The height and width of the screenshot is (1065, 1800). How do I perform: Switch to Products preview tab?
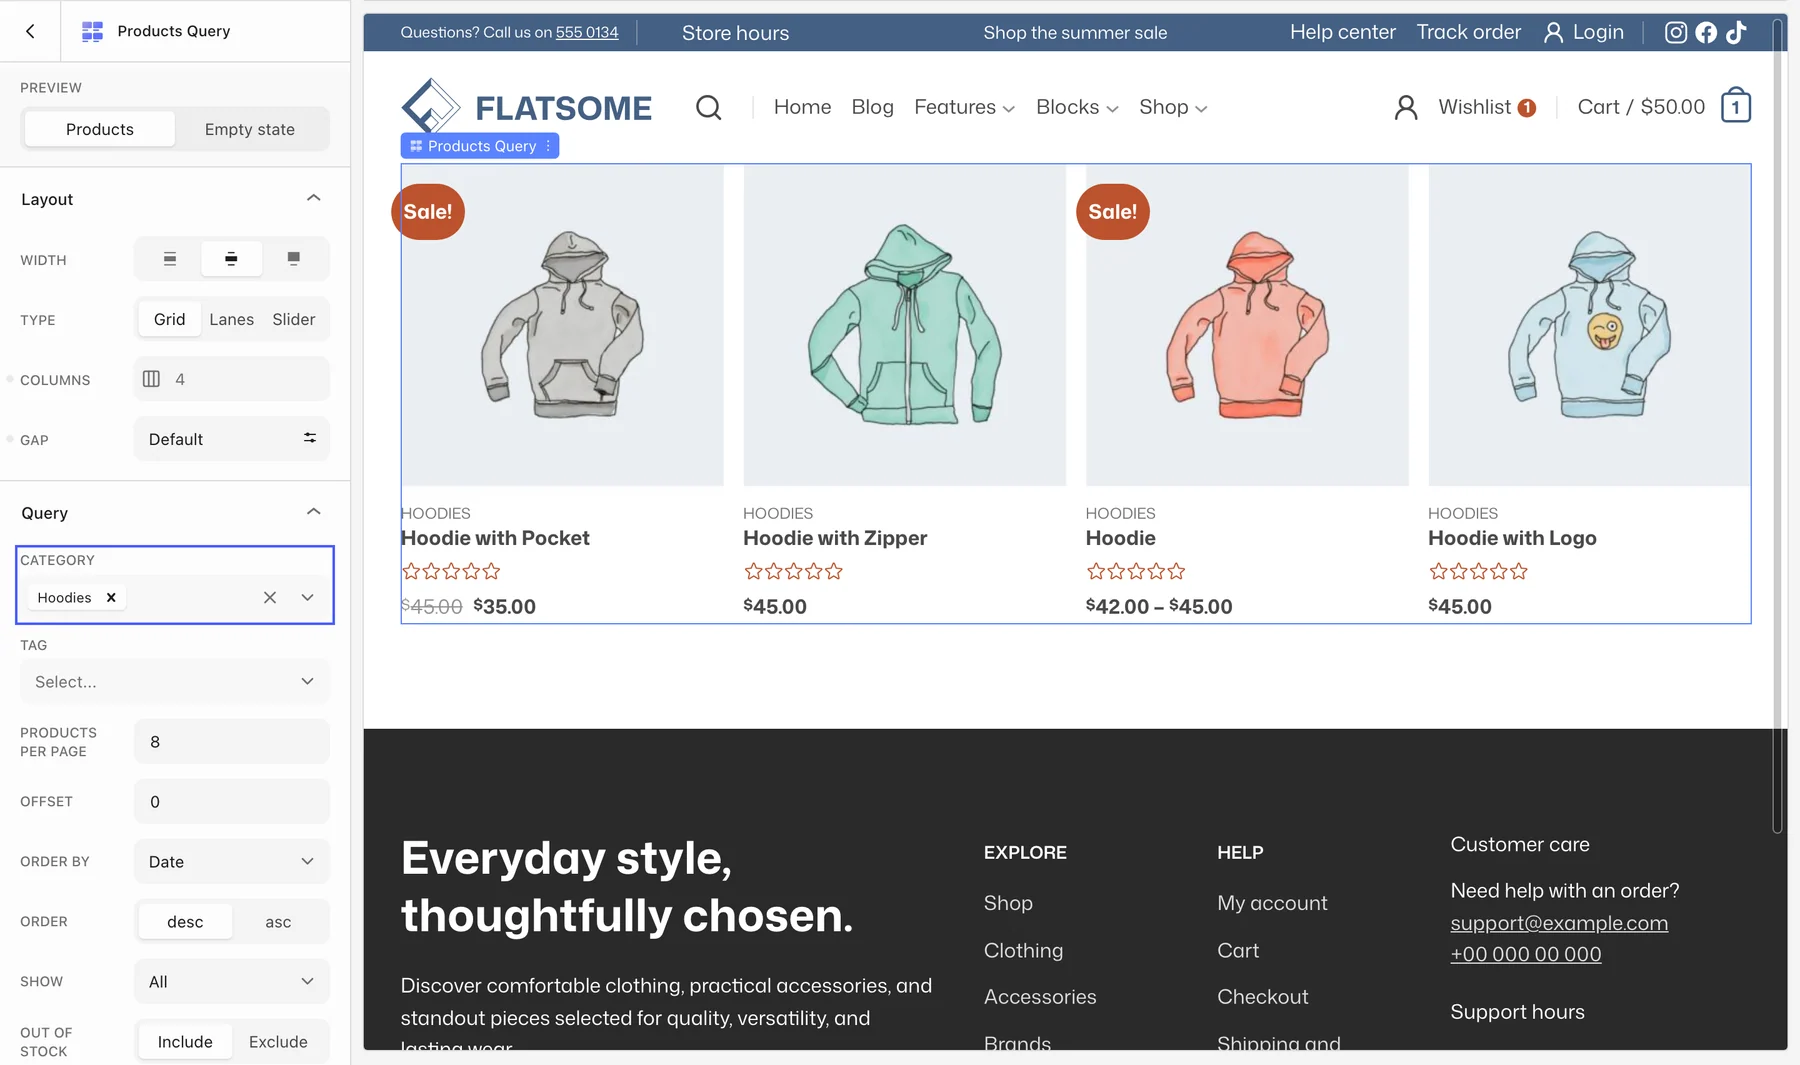tap(100, 129)
